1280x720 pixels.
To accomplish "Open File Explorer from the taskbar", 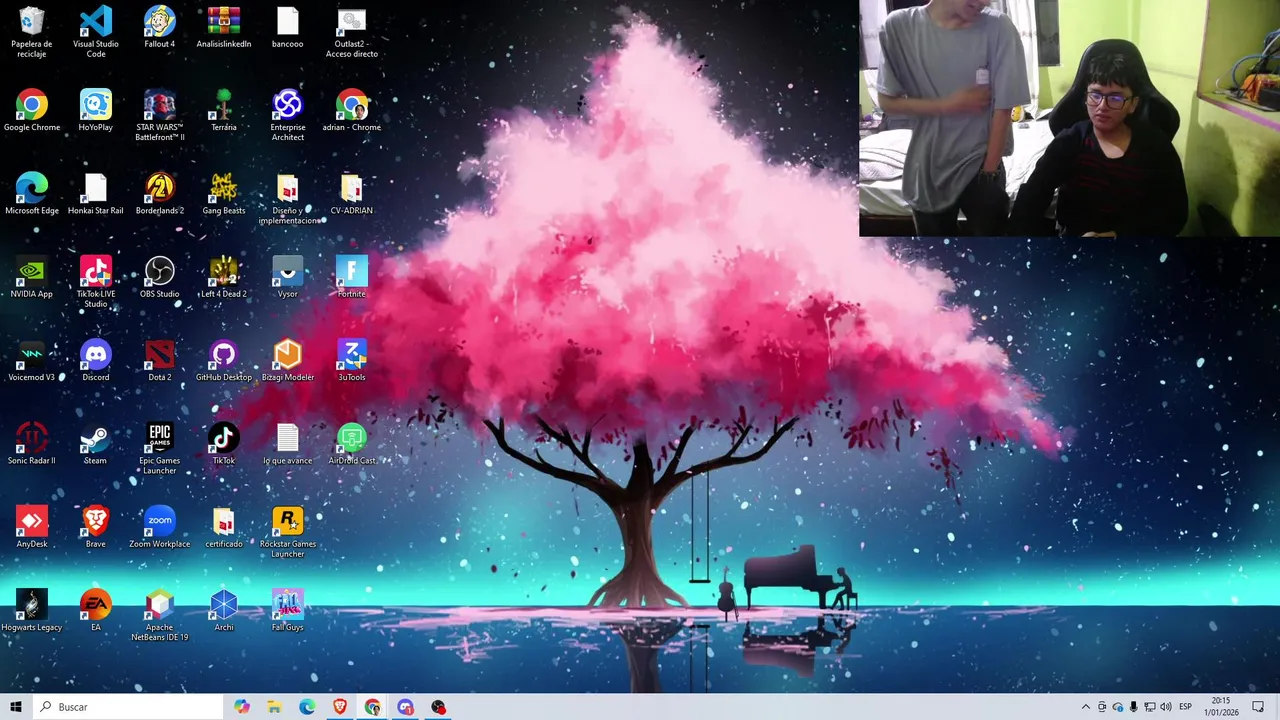I will click(x=274, y=707).
